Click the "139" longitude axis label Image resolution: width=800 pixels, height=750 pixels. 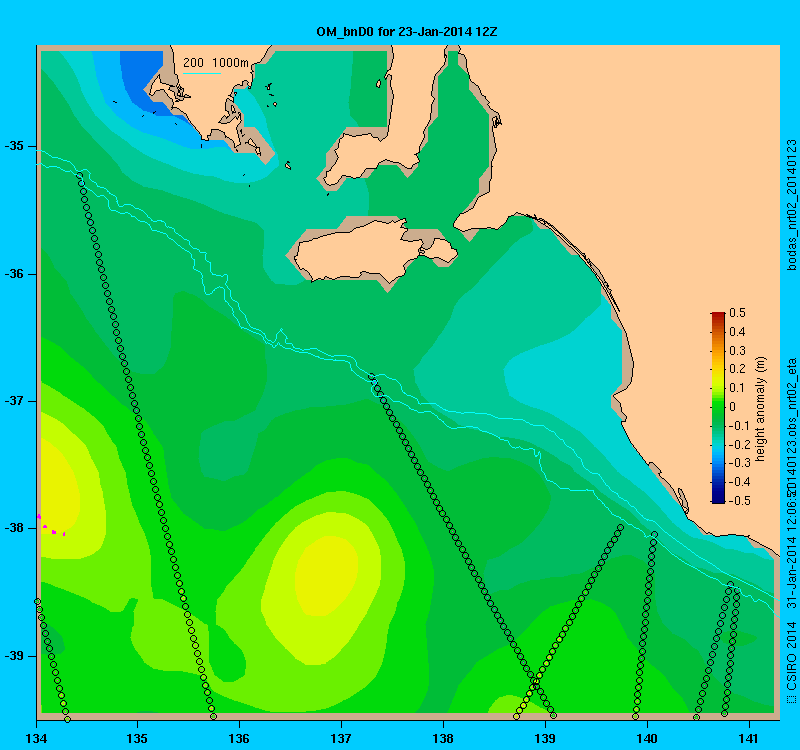(x=545, y=738)
